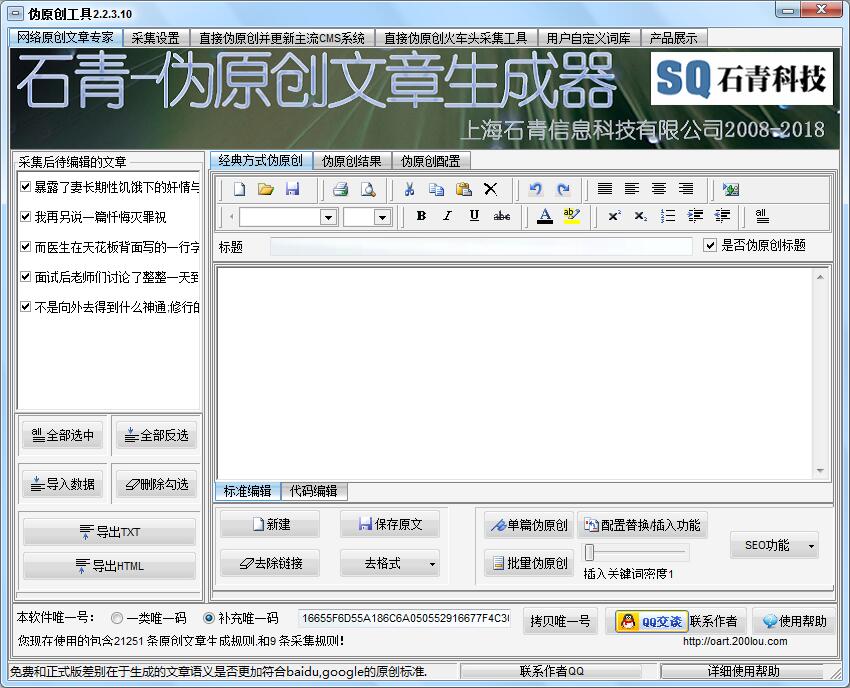Toggle Underline formatting
The height and width of the screenshot is (688, 850).
474,216
